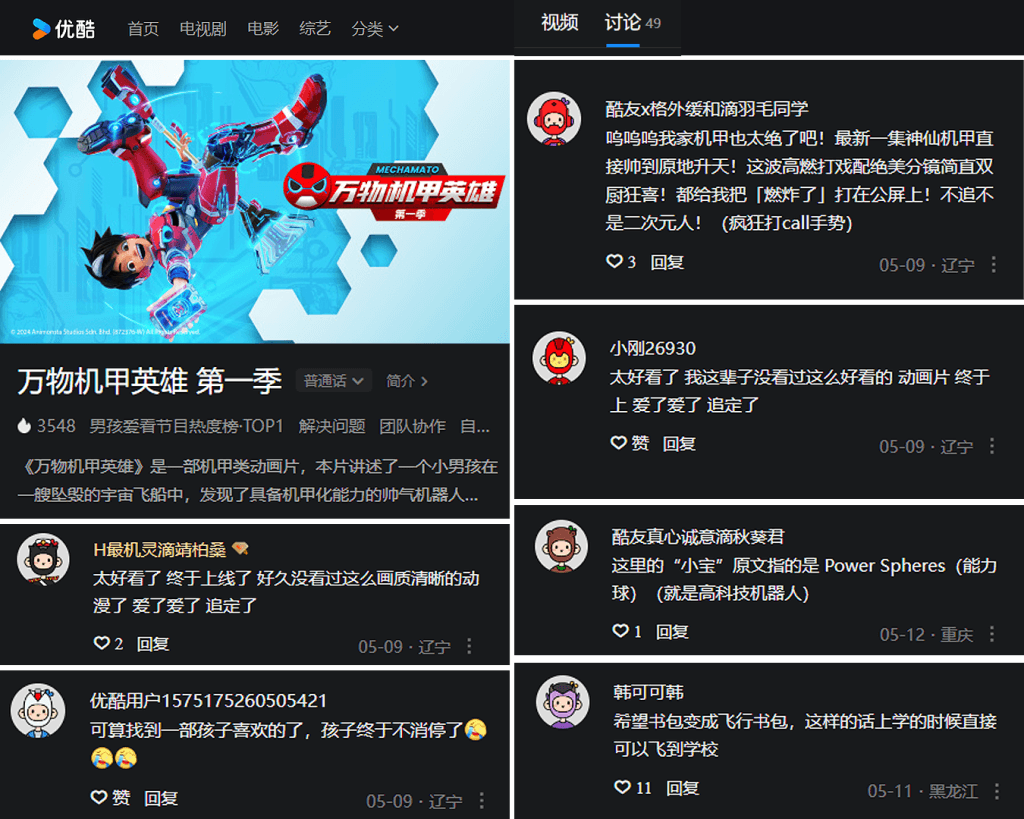The width and height of the screenshot is (1024, 819).
Task: Click three-dot menu on 优酷用户1575175260505421 comment
Action: pos(481,801)
